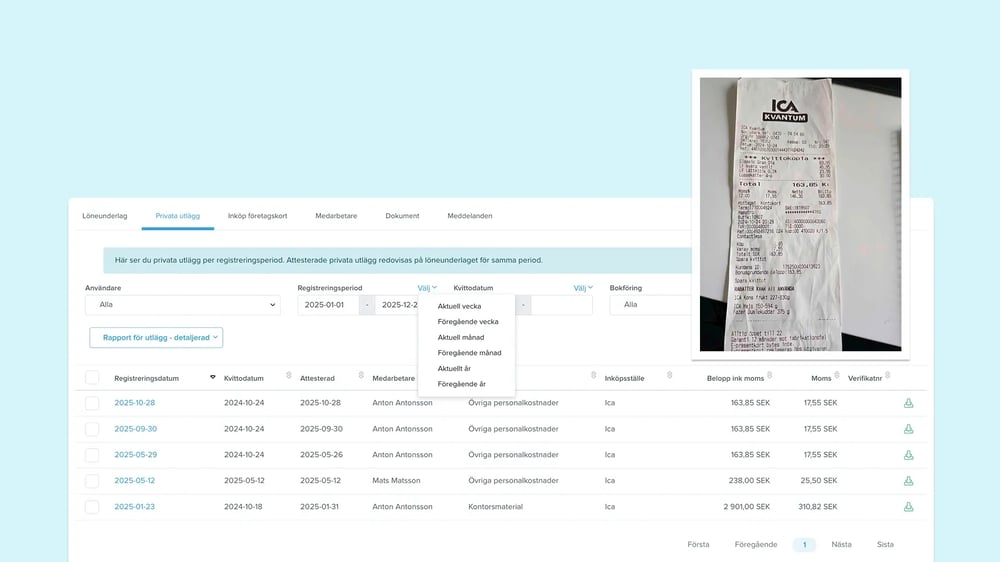Open Välj menu for Kvittodatum
1000x562 pixels.
click(583, 288)
